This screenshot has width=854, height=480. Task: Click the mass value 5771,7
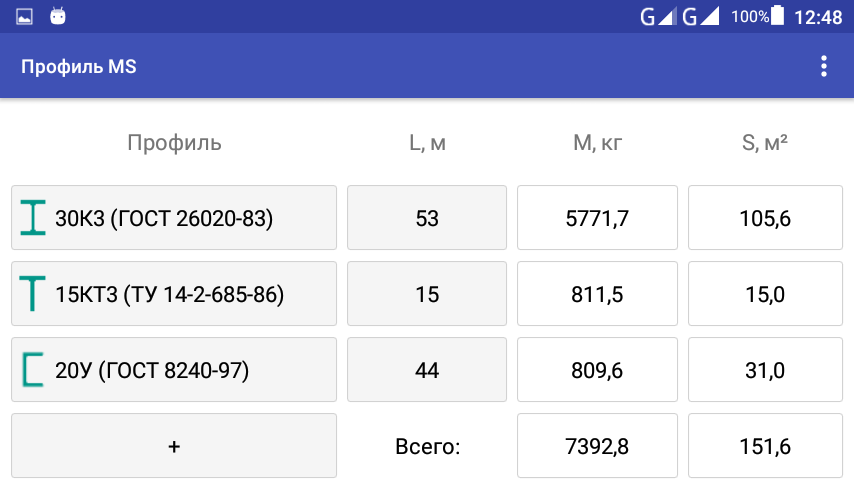[x=597, y=218]
